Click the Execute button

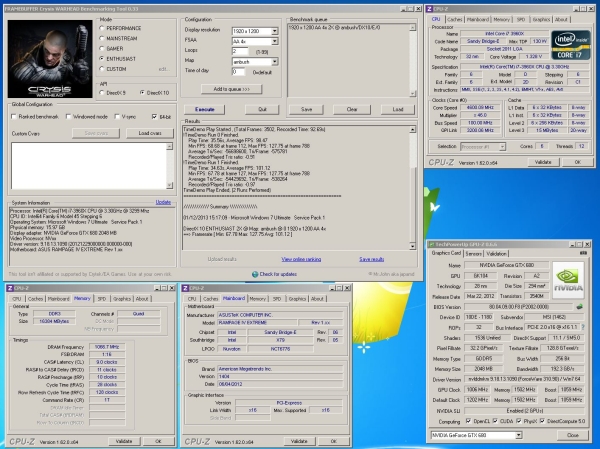click(205, 109)
